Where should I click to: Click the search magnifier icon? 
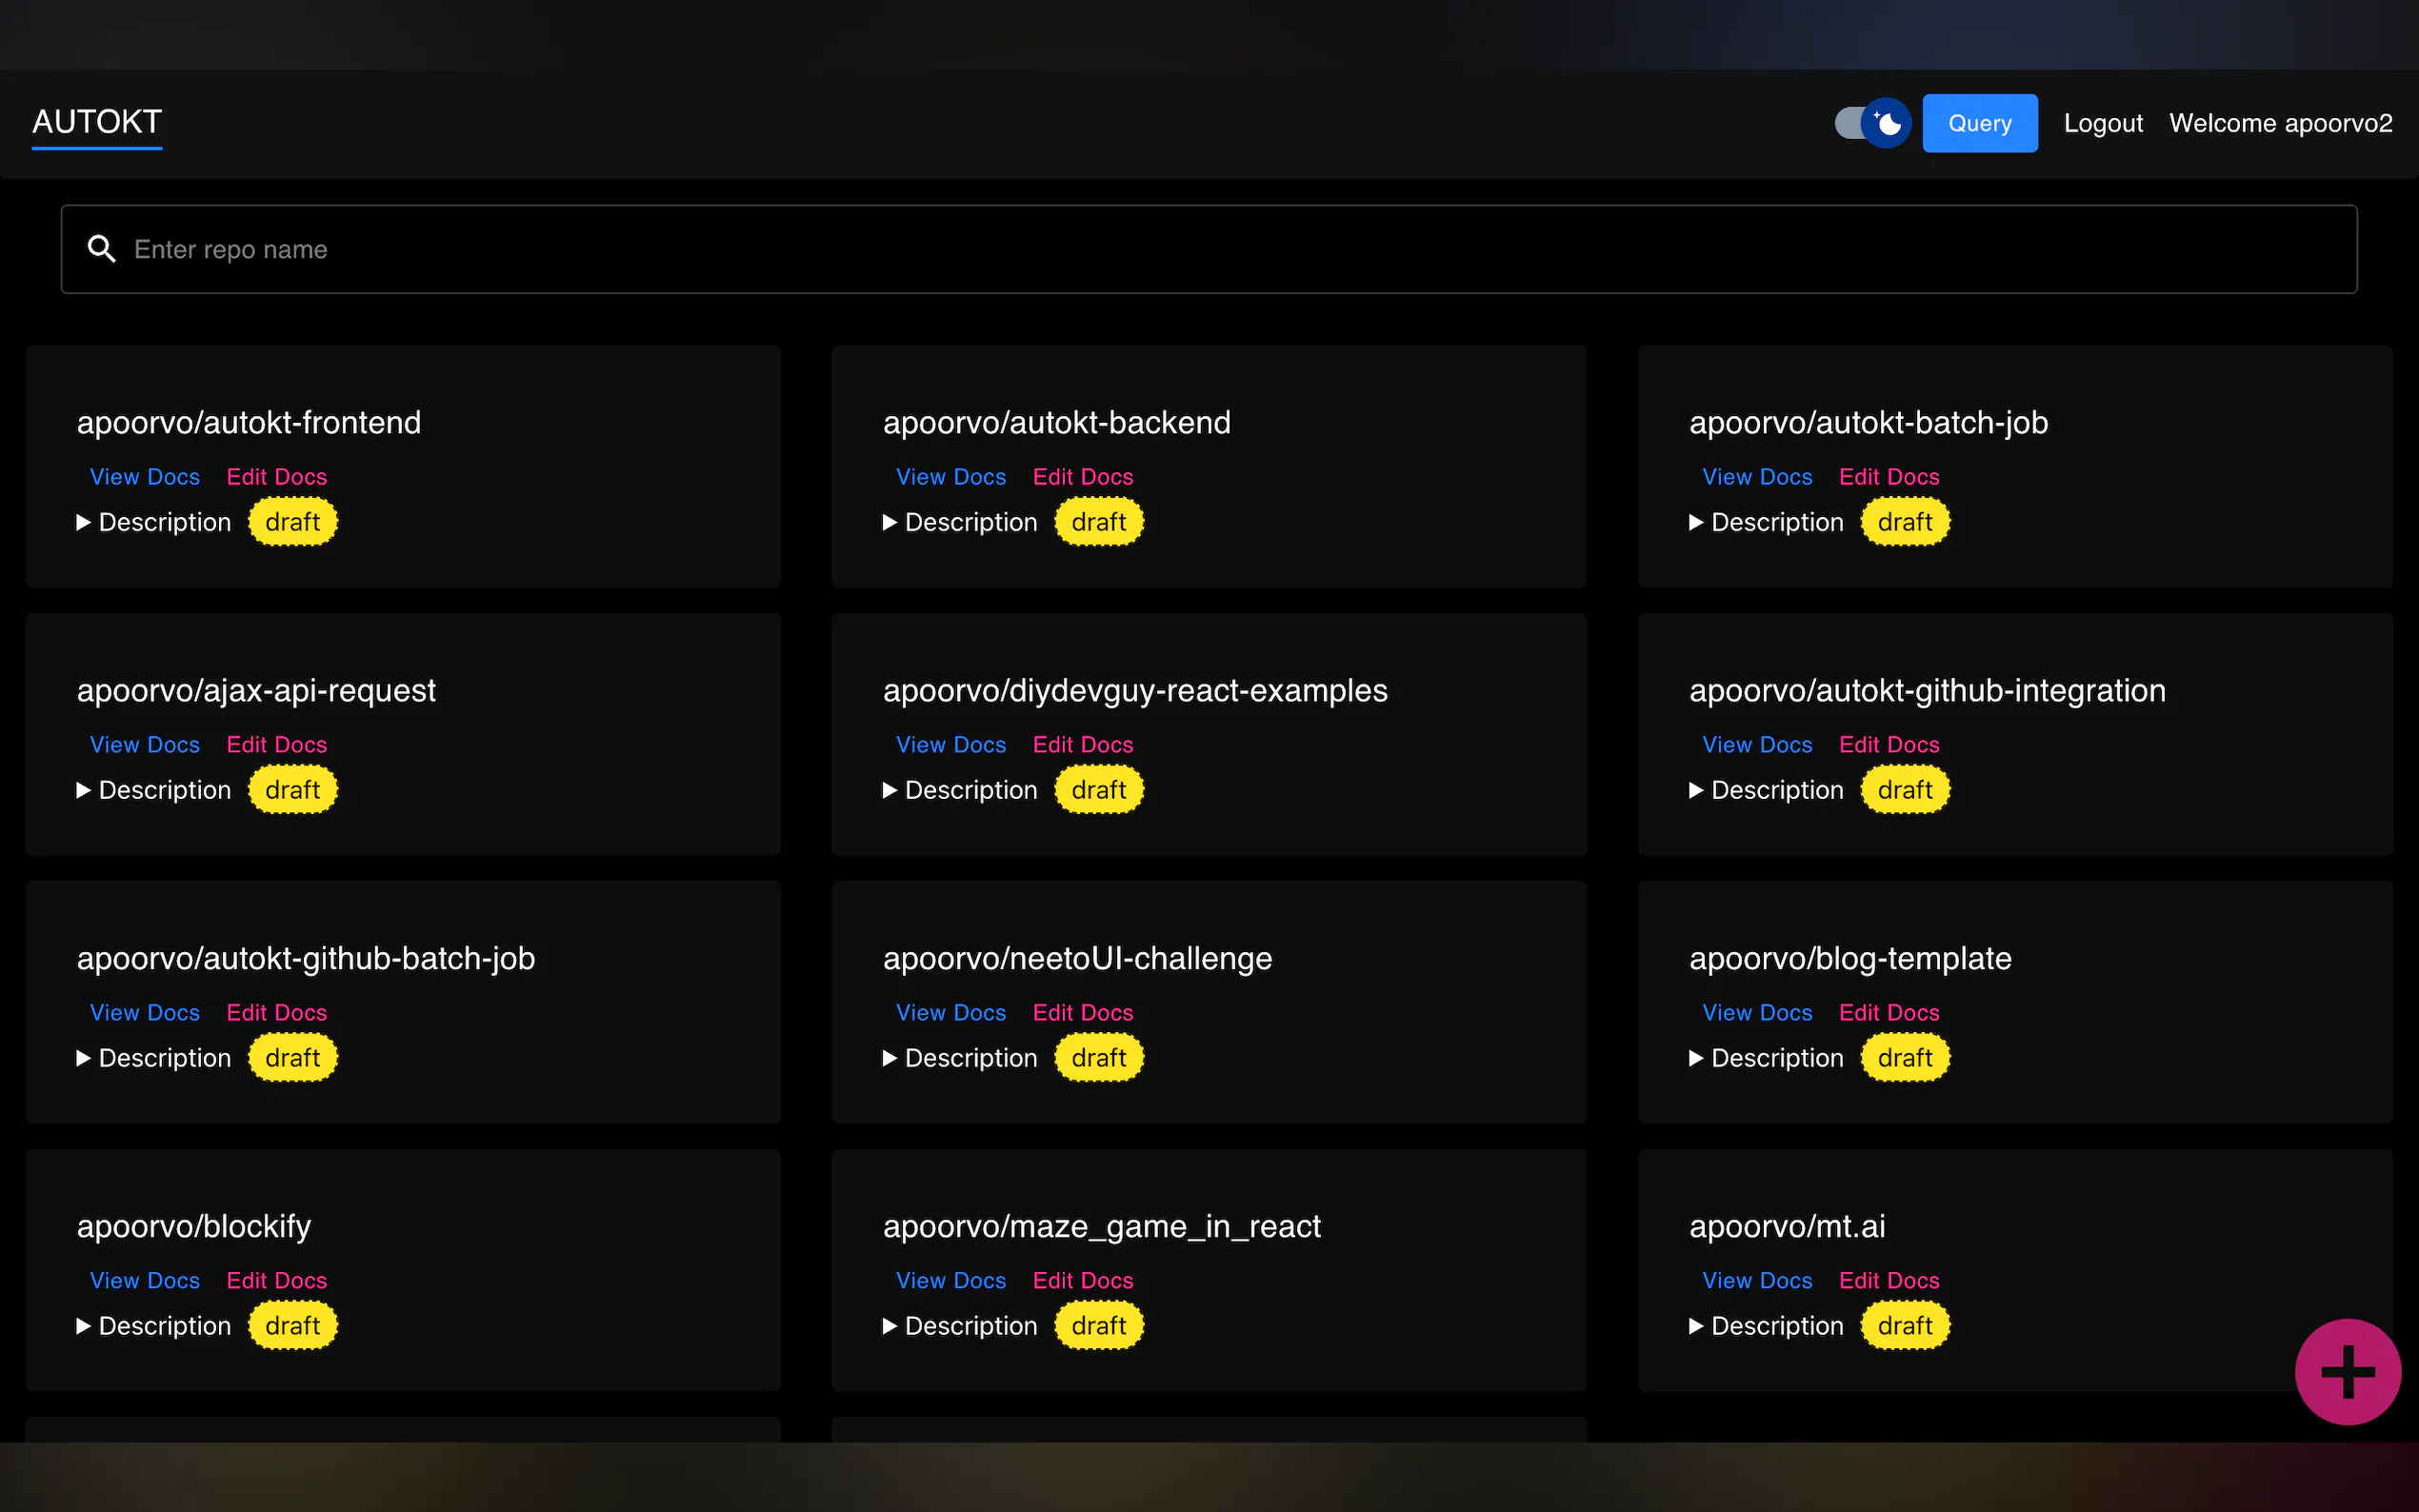tap(101, 249)
